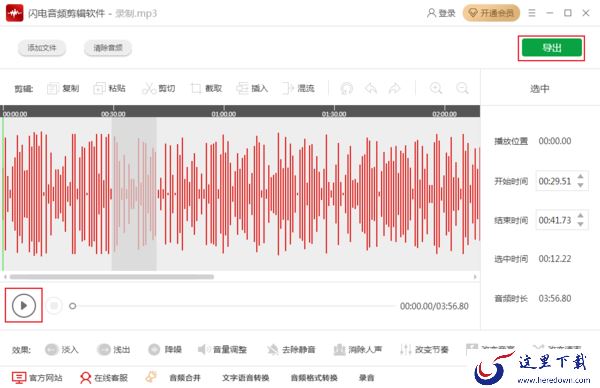Select the Cut (剪切) scissors tool
The width and height of the screenshot is (600, 388).
158,88
